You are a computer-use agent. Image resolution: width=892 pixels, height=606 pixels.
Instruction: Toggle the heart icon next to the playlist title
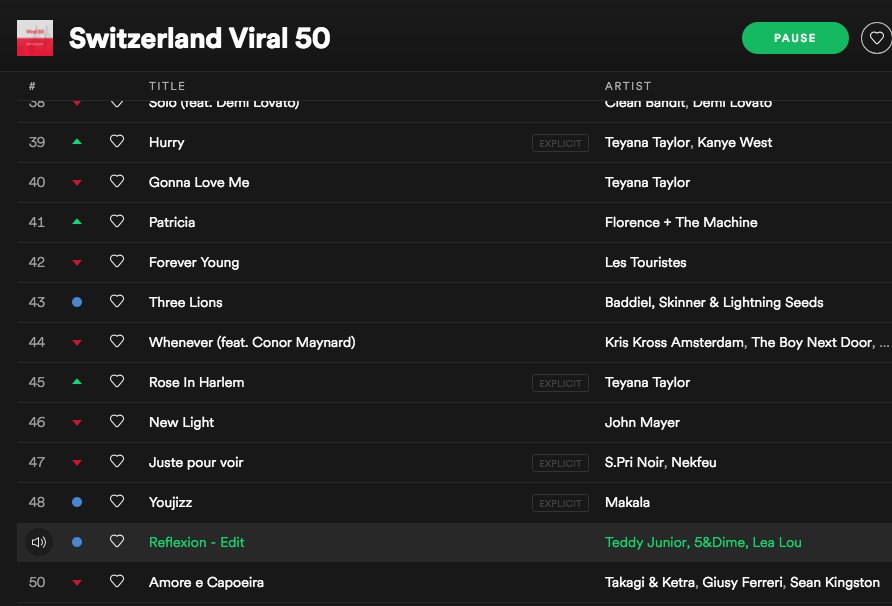tap(877, 37)
